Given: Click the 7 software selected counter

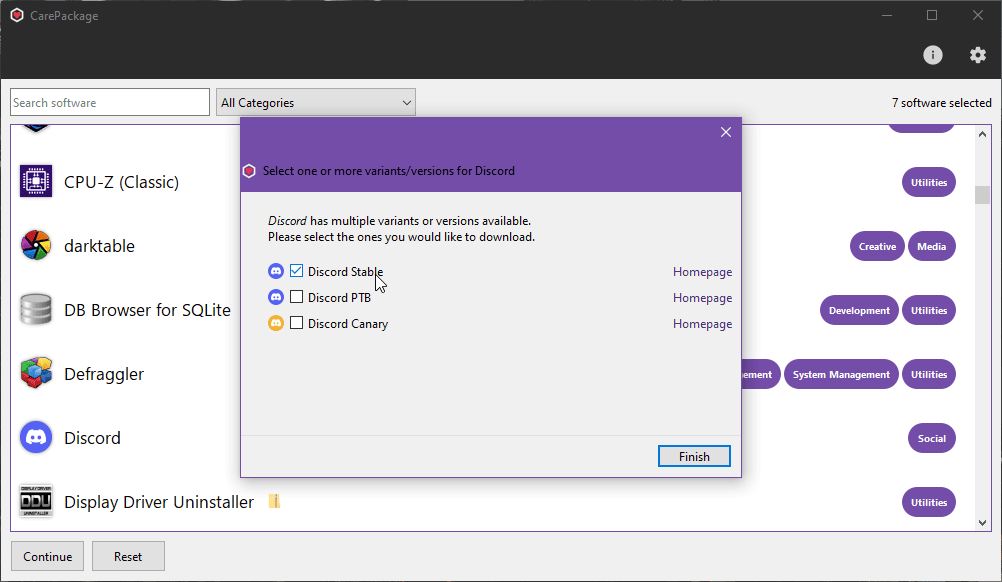Looking at the screenshot, I should pos(941,103).
